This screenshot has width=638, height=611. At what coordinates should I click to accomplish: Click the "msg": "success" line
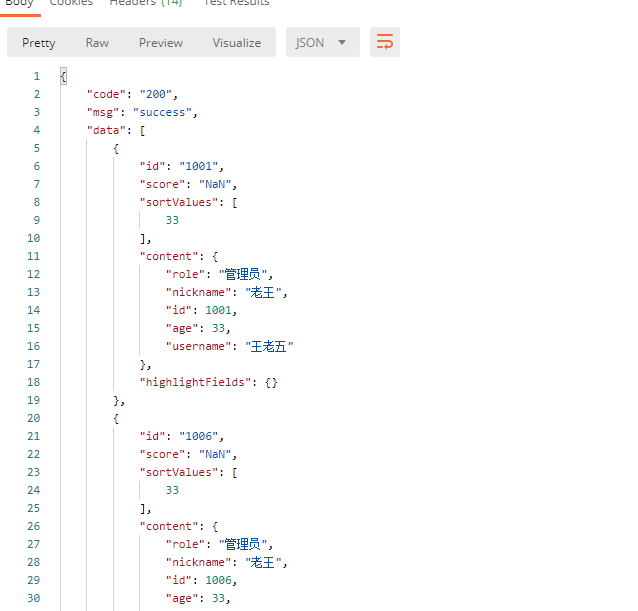point(142,112)
